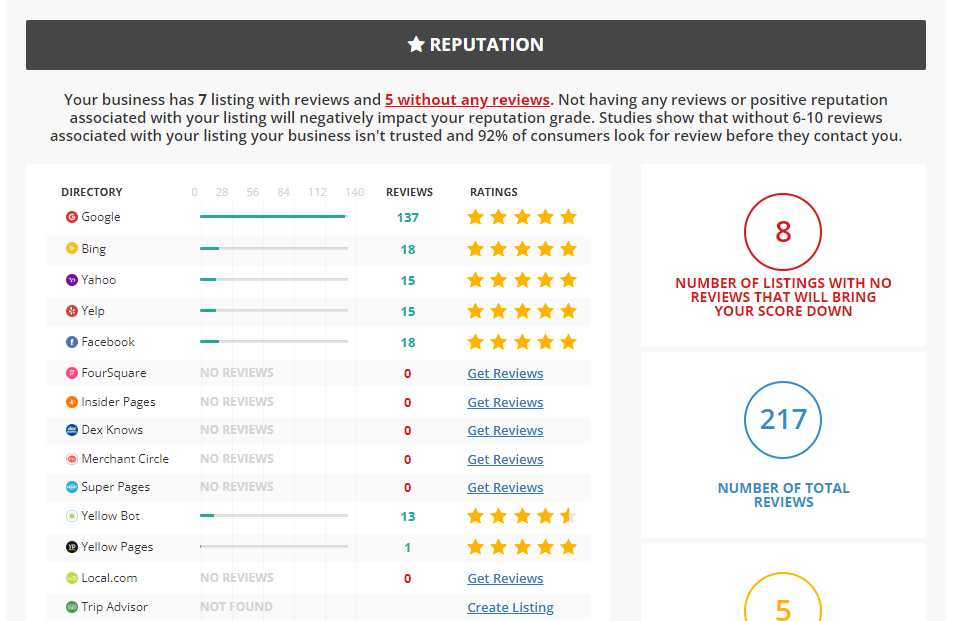Click the Reputation section header
The width and height of the screenshot is (960, 621).
point(476,45)
